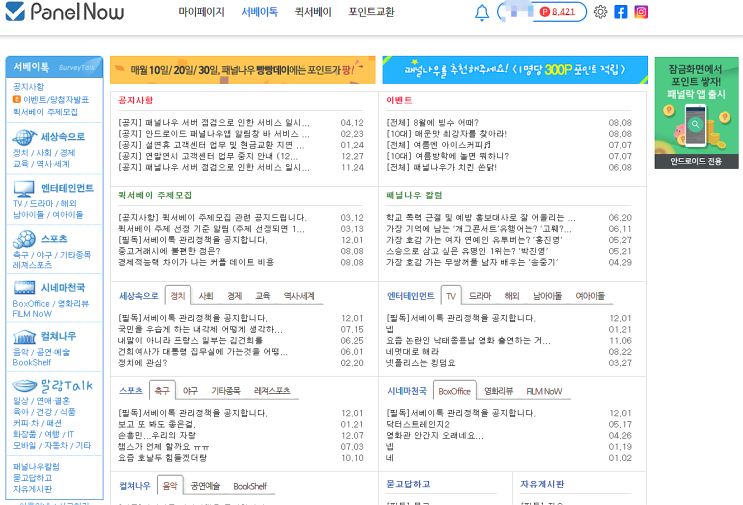Image resolution: width=743 pixels, height=505 pixels.
Task: Open 세상속으로 sidebar heading
Action: click(63, 136)
